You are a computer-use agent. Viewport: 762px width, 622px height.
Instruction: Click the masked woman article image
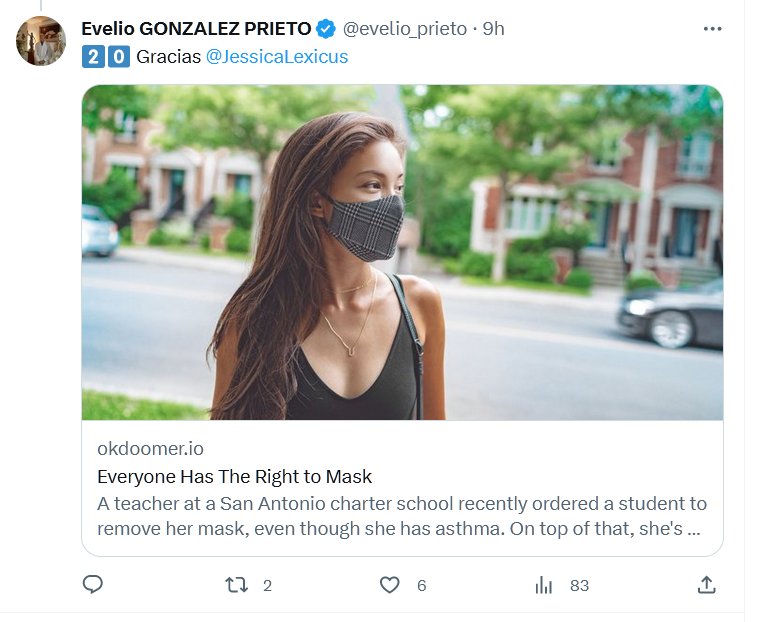[x=402, y=252]
